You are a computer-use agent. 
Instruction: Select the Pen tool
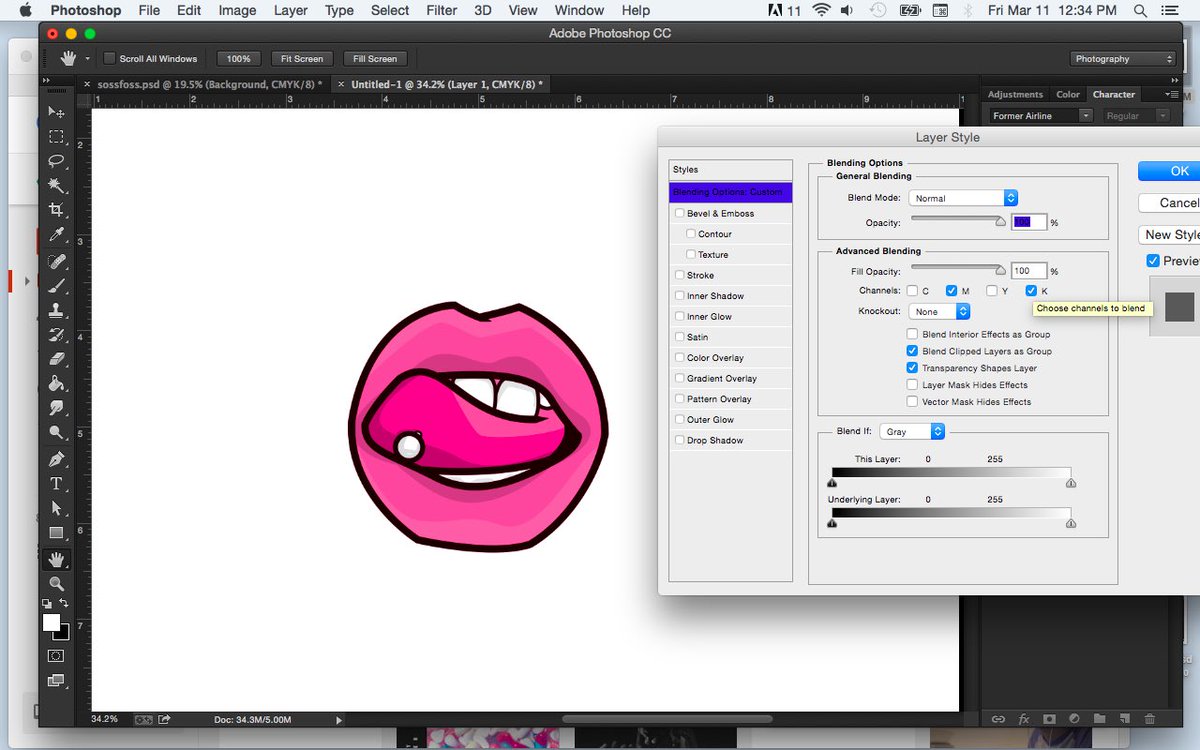(56, 460)
